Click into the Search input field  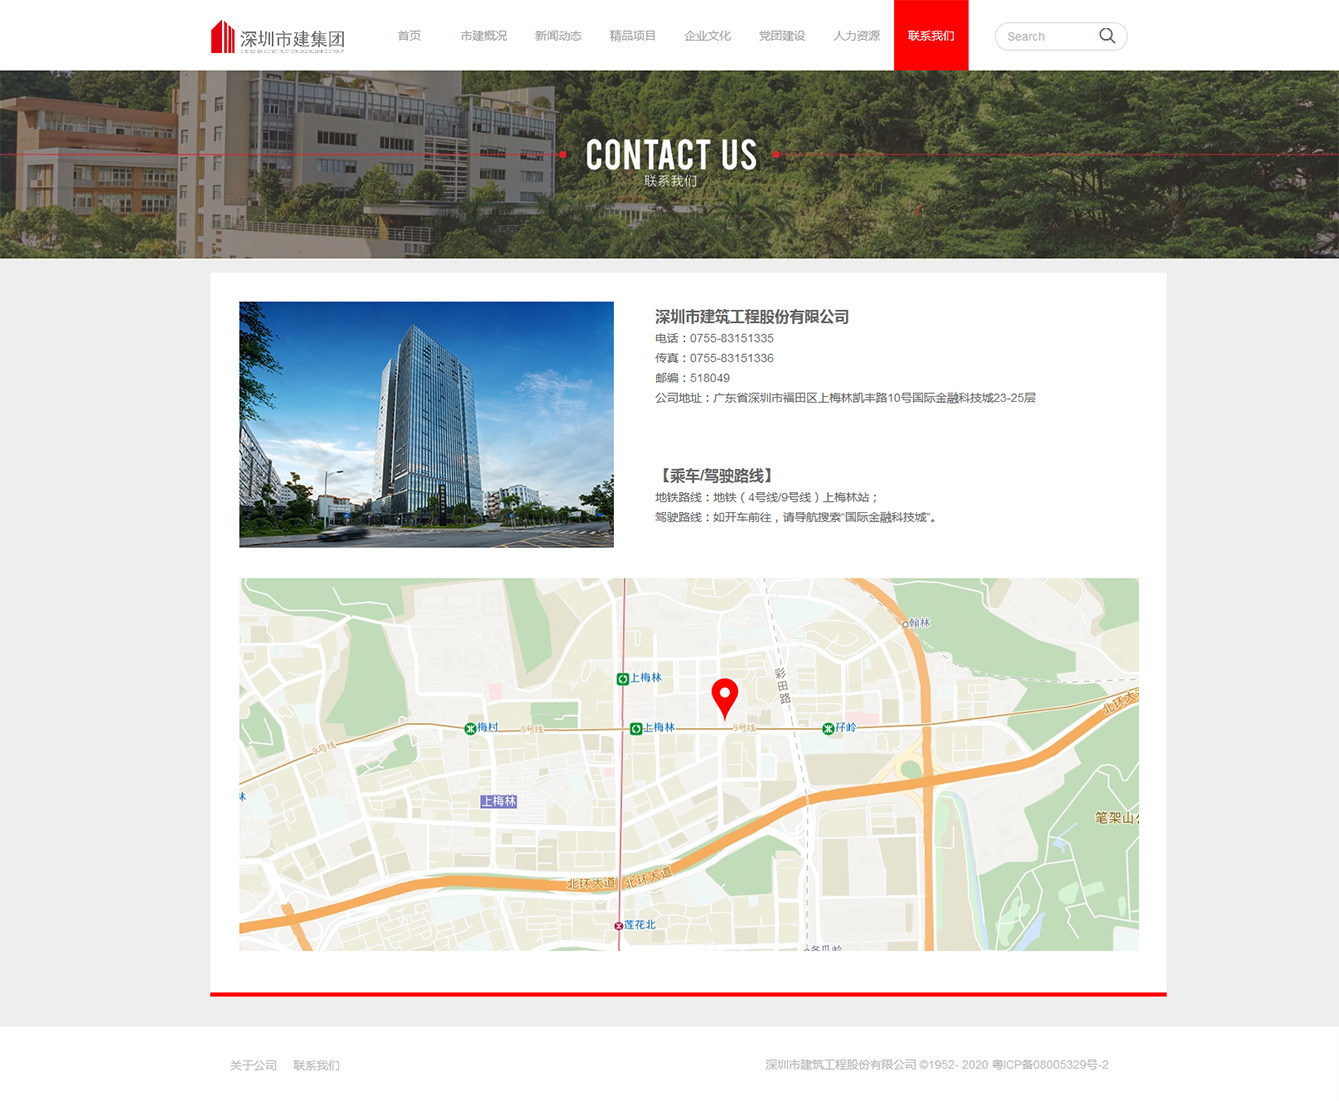tap(1045, 37)
